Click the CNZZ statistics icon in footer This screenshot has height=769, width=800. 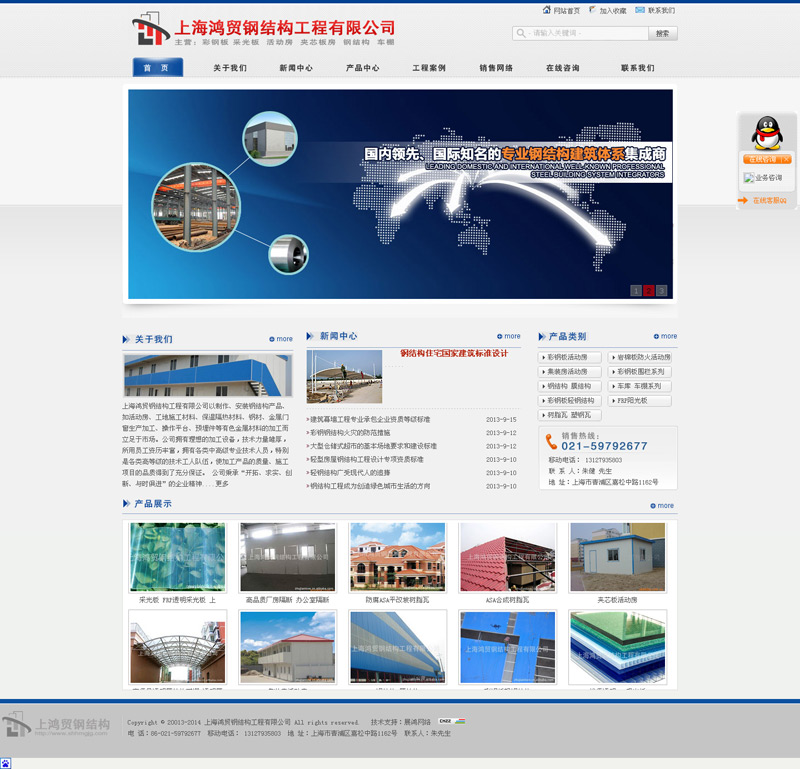tap(452, 721)
